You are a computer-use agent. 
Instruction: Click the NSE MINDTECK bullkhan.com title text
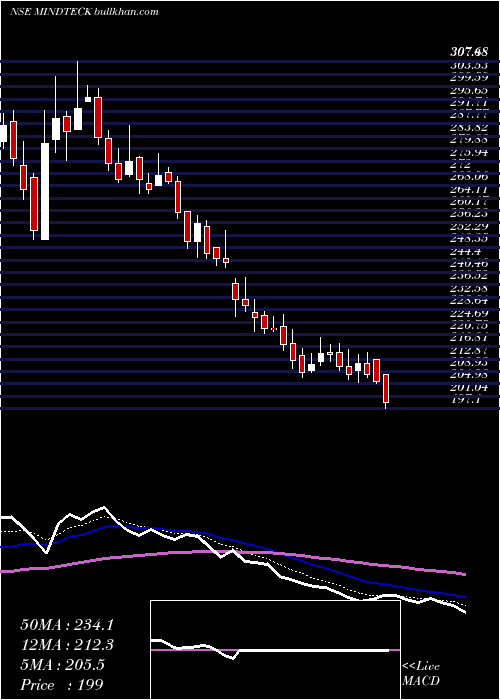click(x=84, y=12)
